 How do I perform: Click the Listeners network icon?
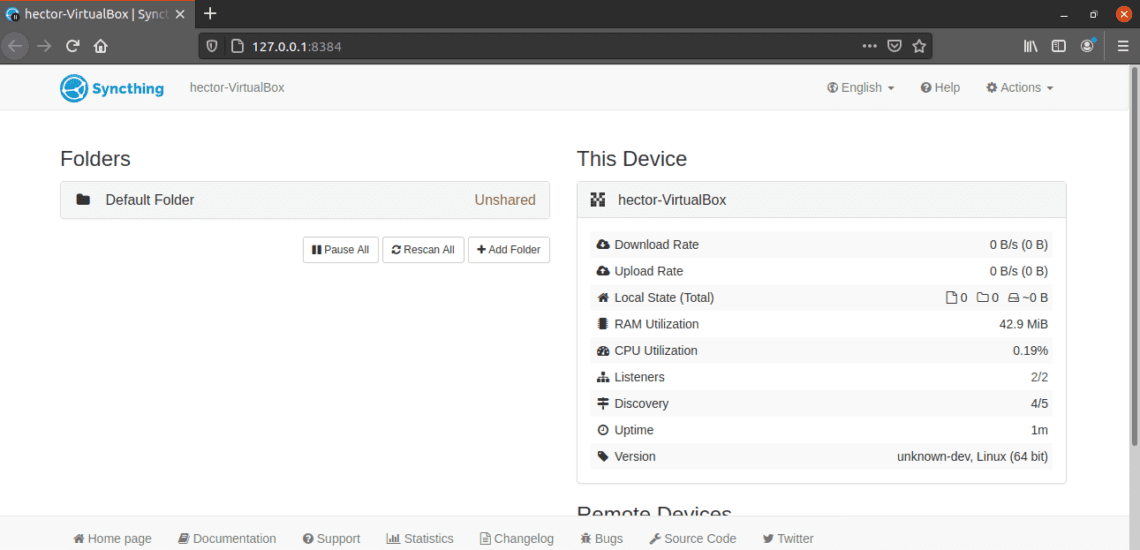point(602,378)
